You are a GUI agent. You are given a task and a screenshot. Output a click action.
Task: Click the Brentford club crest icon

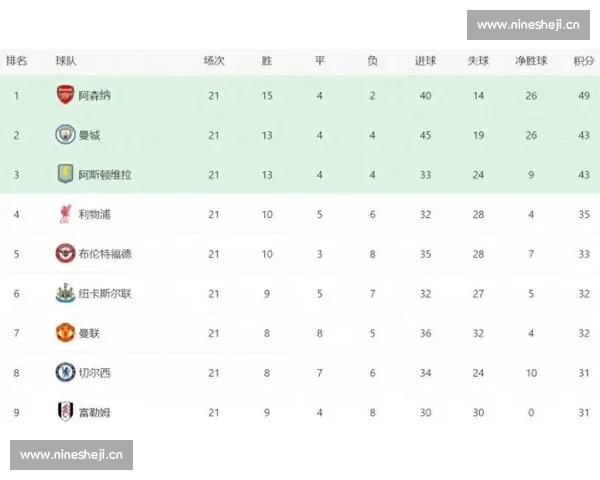pyautogui.click(x=65, y=253)
